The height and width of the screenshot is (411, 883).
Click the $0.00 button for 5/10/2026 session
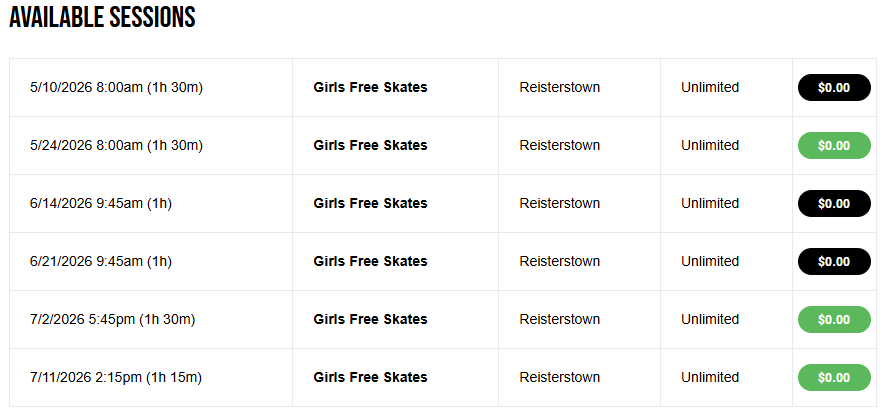(x=834, y=88)
